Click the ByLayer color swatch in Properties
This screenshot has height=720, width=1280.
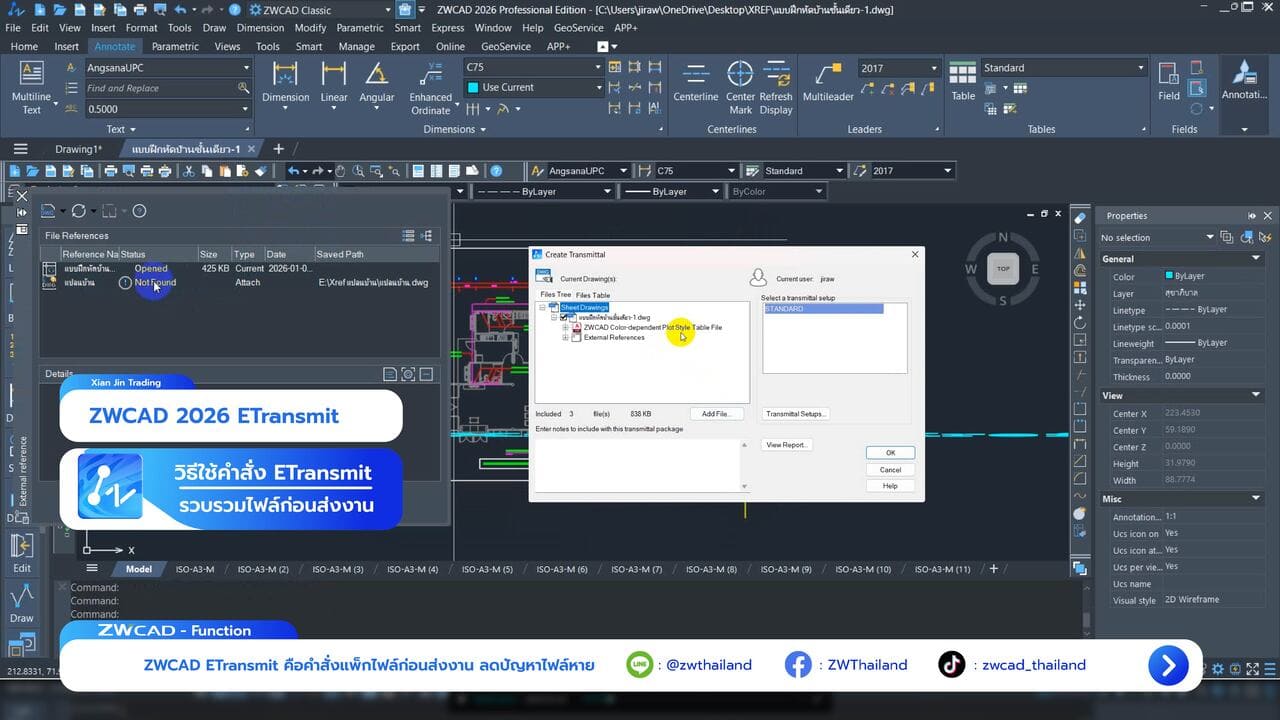(1169, 276)
